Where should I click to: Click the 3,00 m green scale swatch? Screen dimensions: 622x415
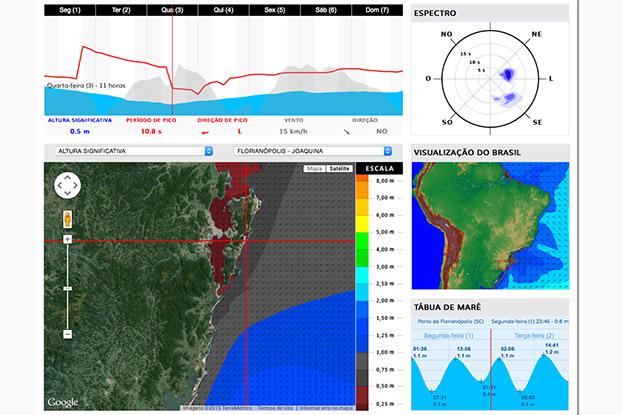coord(362,258)
